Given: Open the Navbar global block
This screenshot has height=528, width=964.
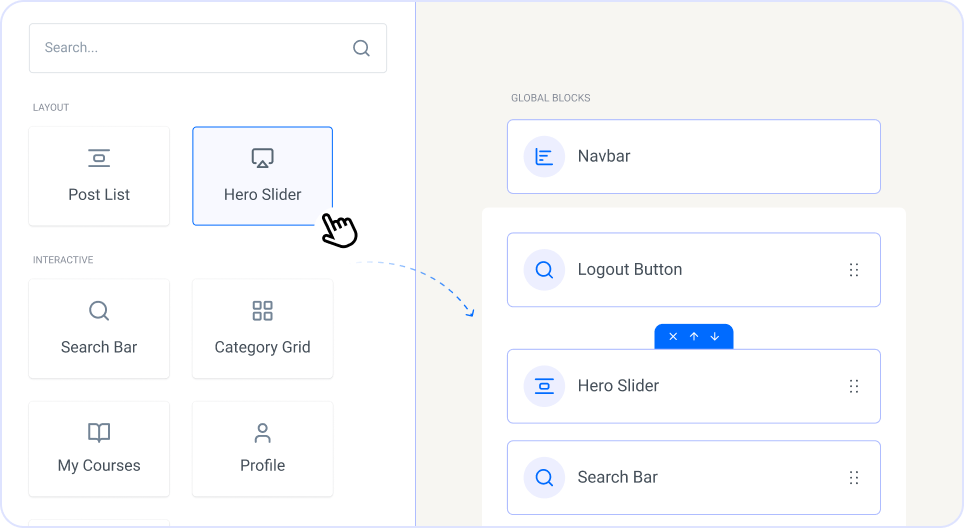Looking at the screenshot, I should click(693, 156).
